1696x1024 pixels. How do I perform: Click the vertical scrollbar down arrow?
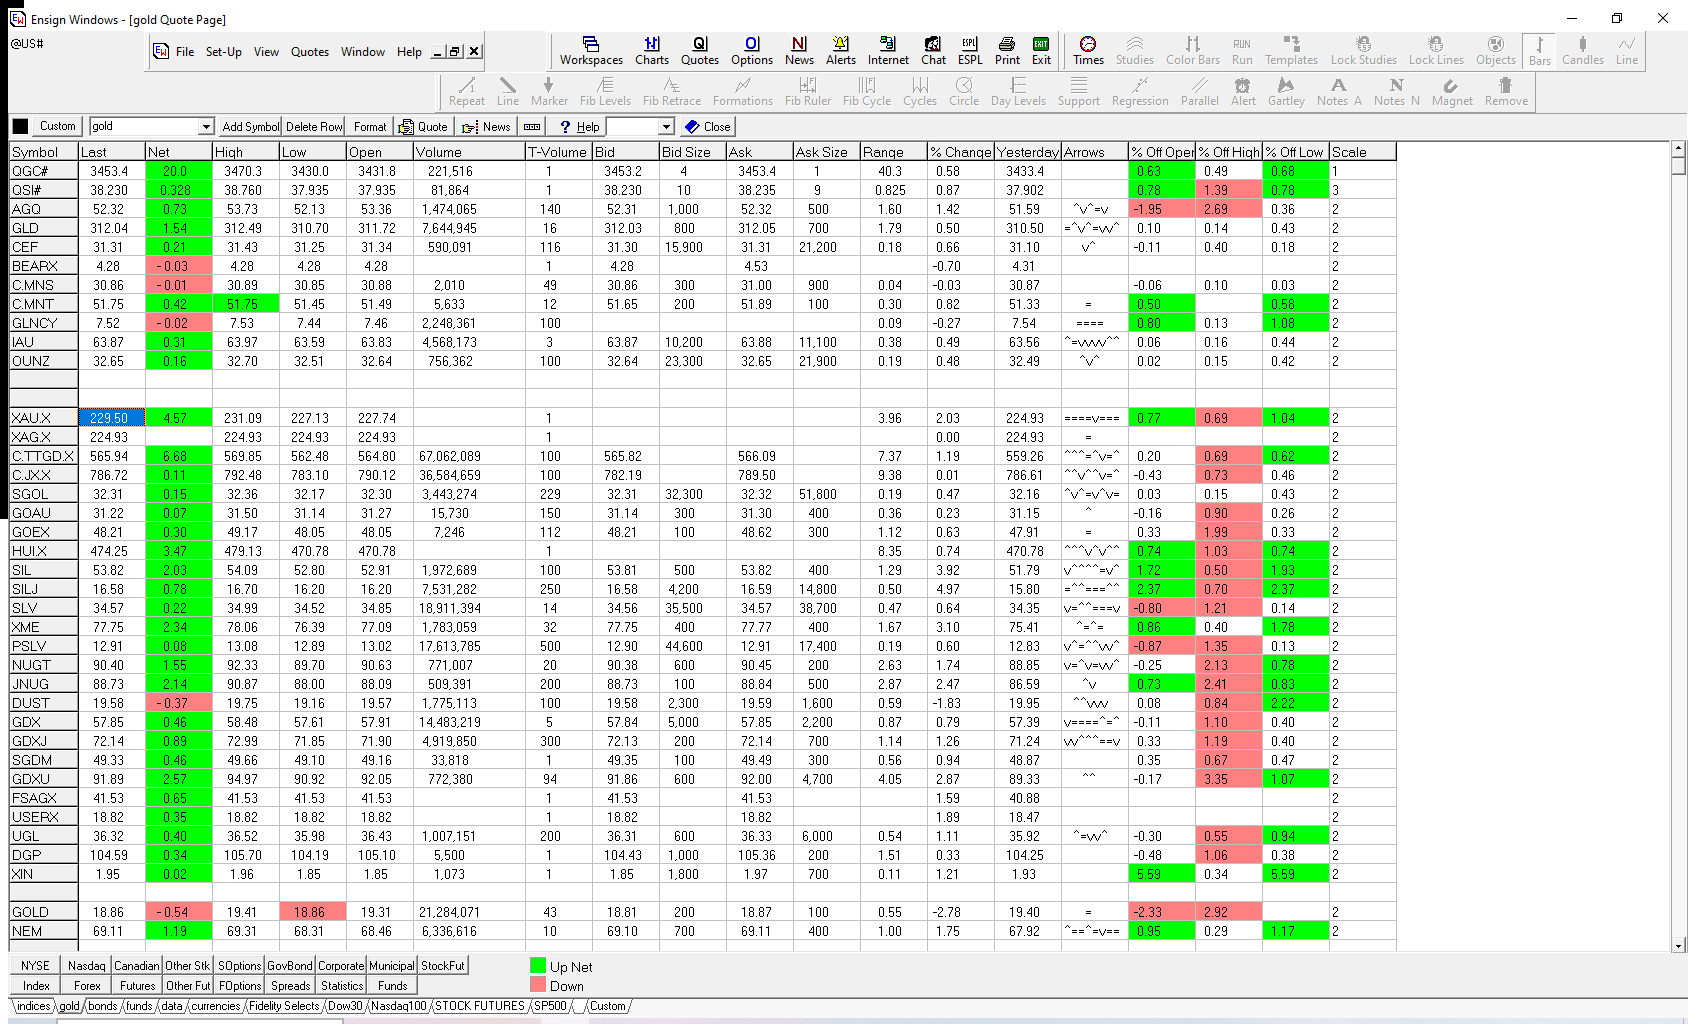(x=1679, y=946)
